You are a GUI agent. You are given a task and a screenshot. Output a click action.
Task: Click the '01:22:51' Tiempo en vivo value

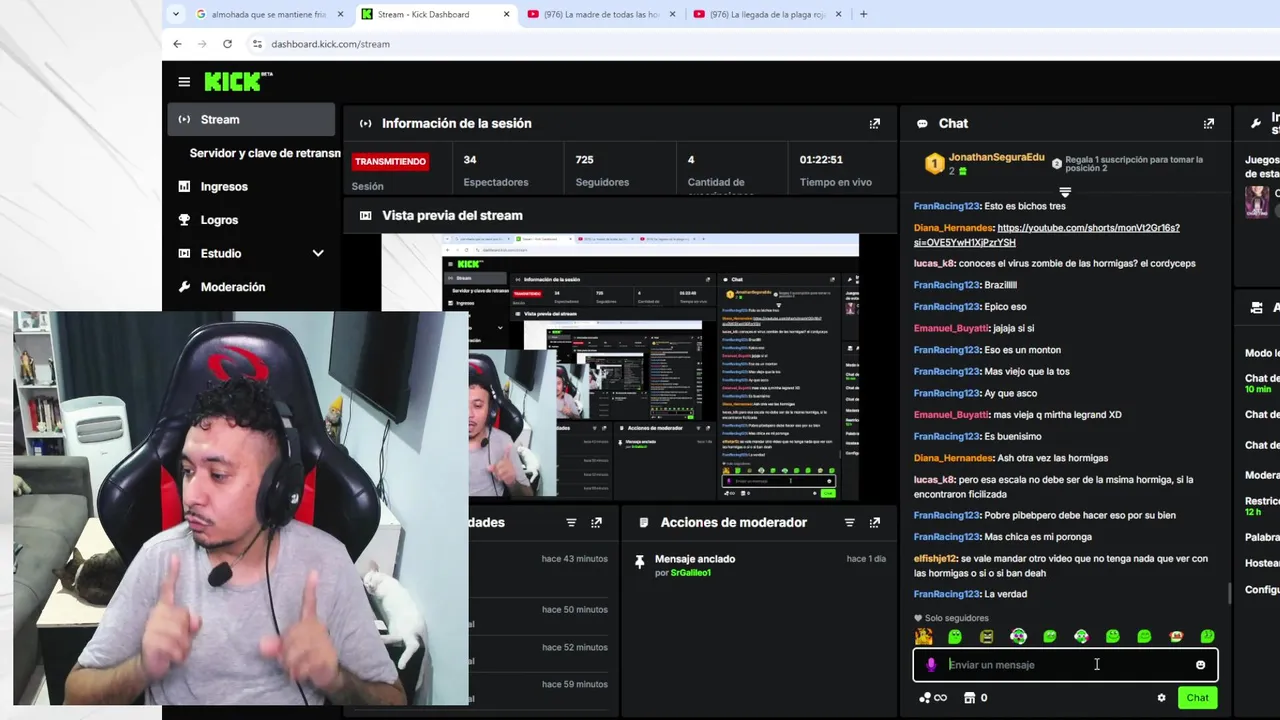tap(821, 160)
